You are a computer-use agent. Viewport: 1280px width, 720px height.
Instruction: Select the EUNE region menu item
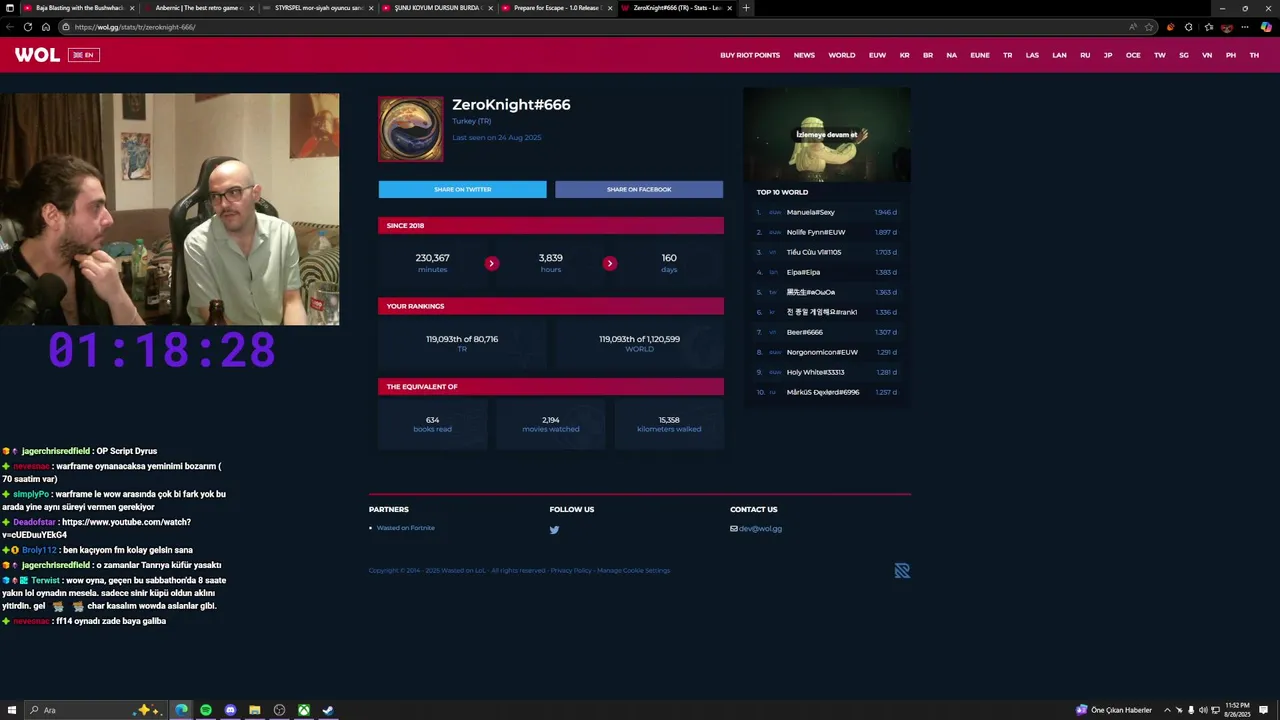pos(980,55)
